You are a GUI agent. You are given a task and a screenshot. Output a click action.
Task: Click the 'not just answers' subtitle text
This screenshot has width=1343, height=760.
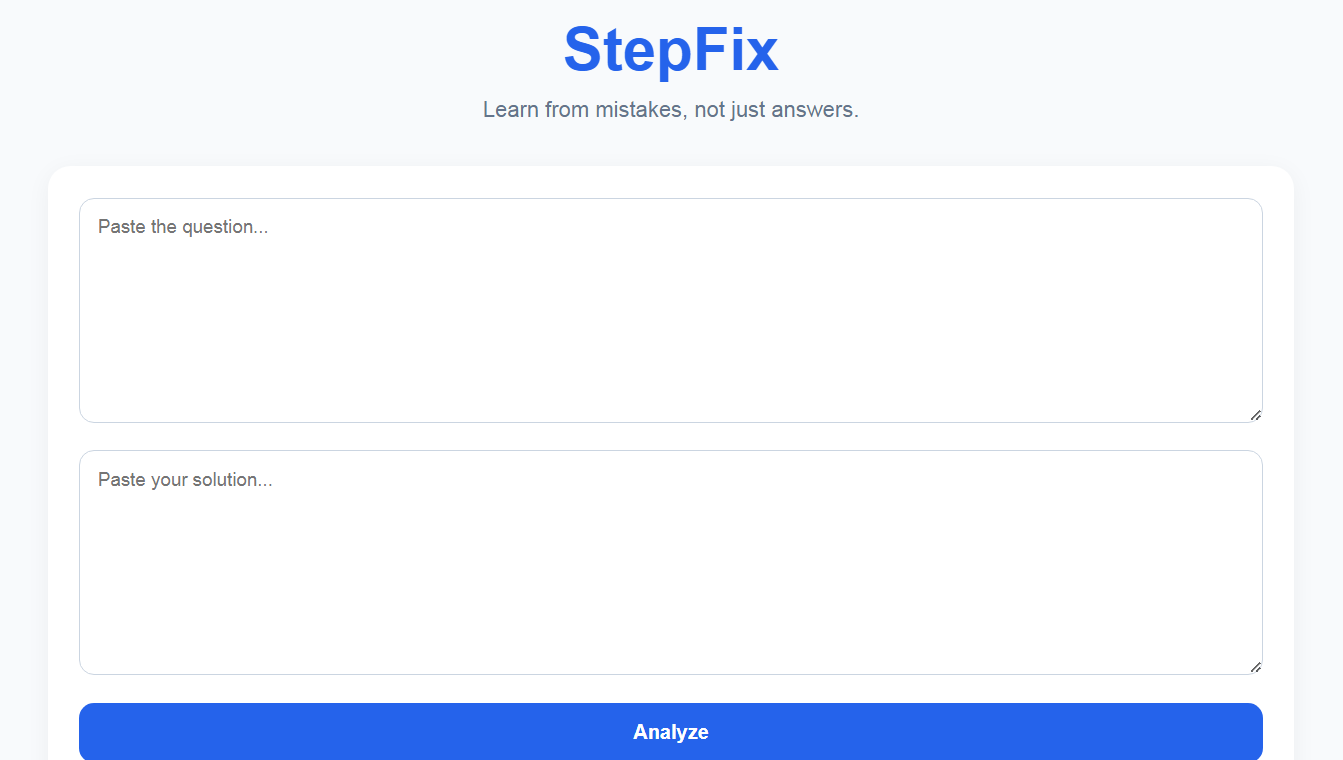777,109
